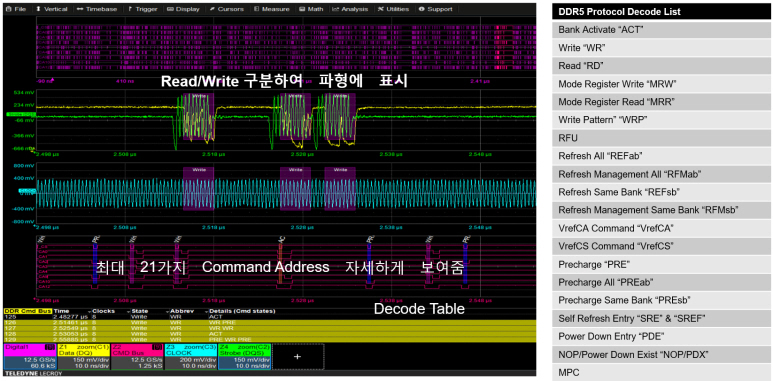Open the Utilities menu
Image resolution: width=773 pixels, height=381 pixels.
394,9
